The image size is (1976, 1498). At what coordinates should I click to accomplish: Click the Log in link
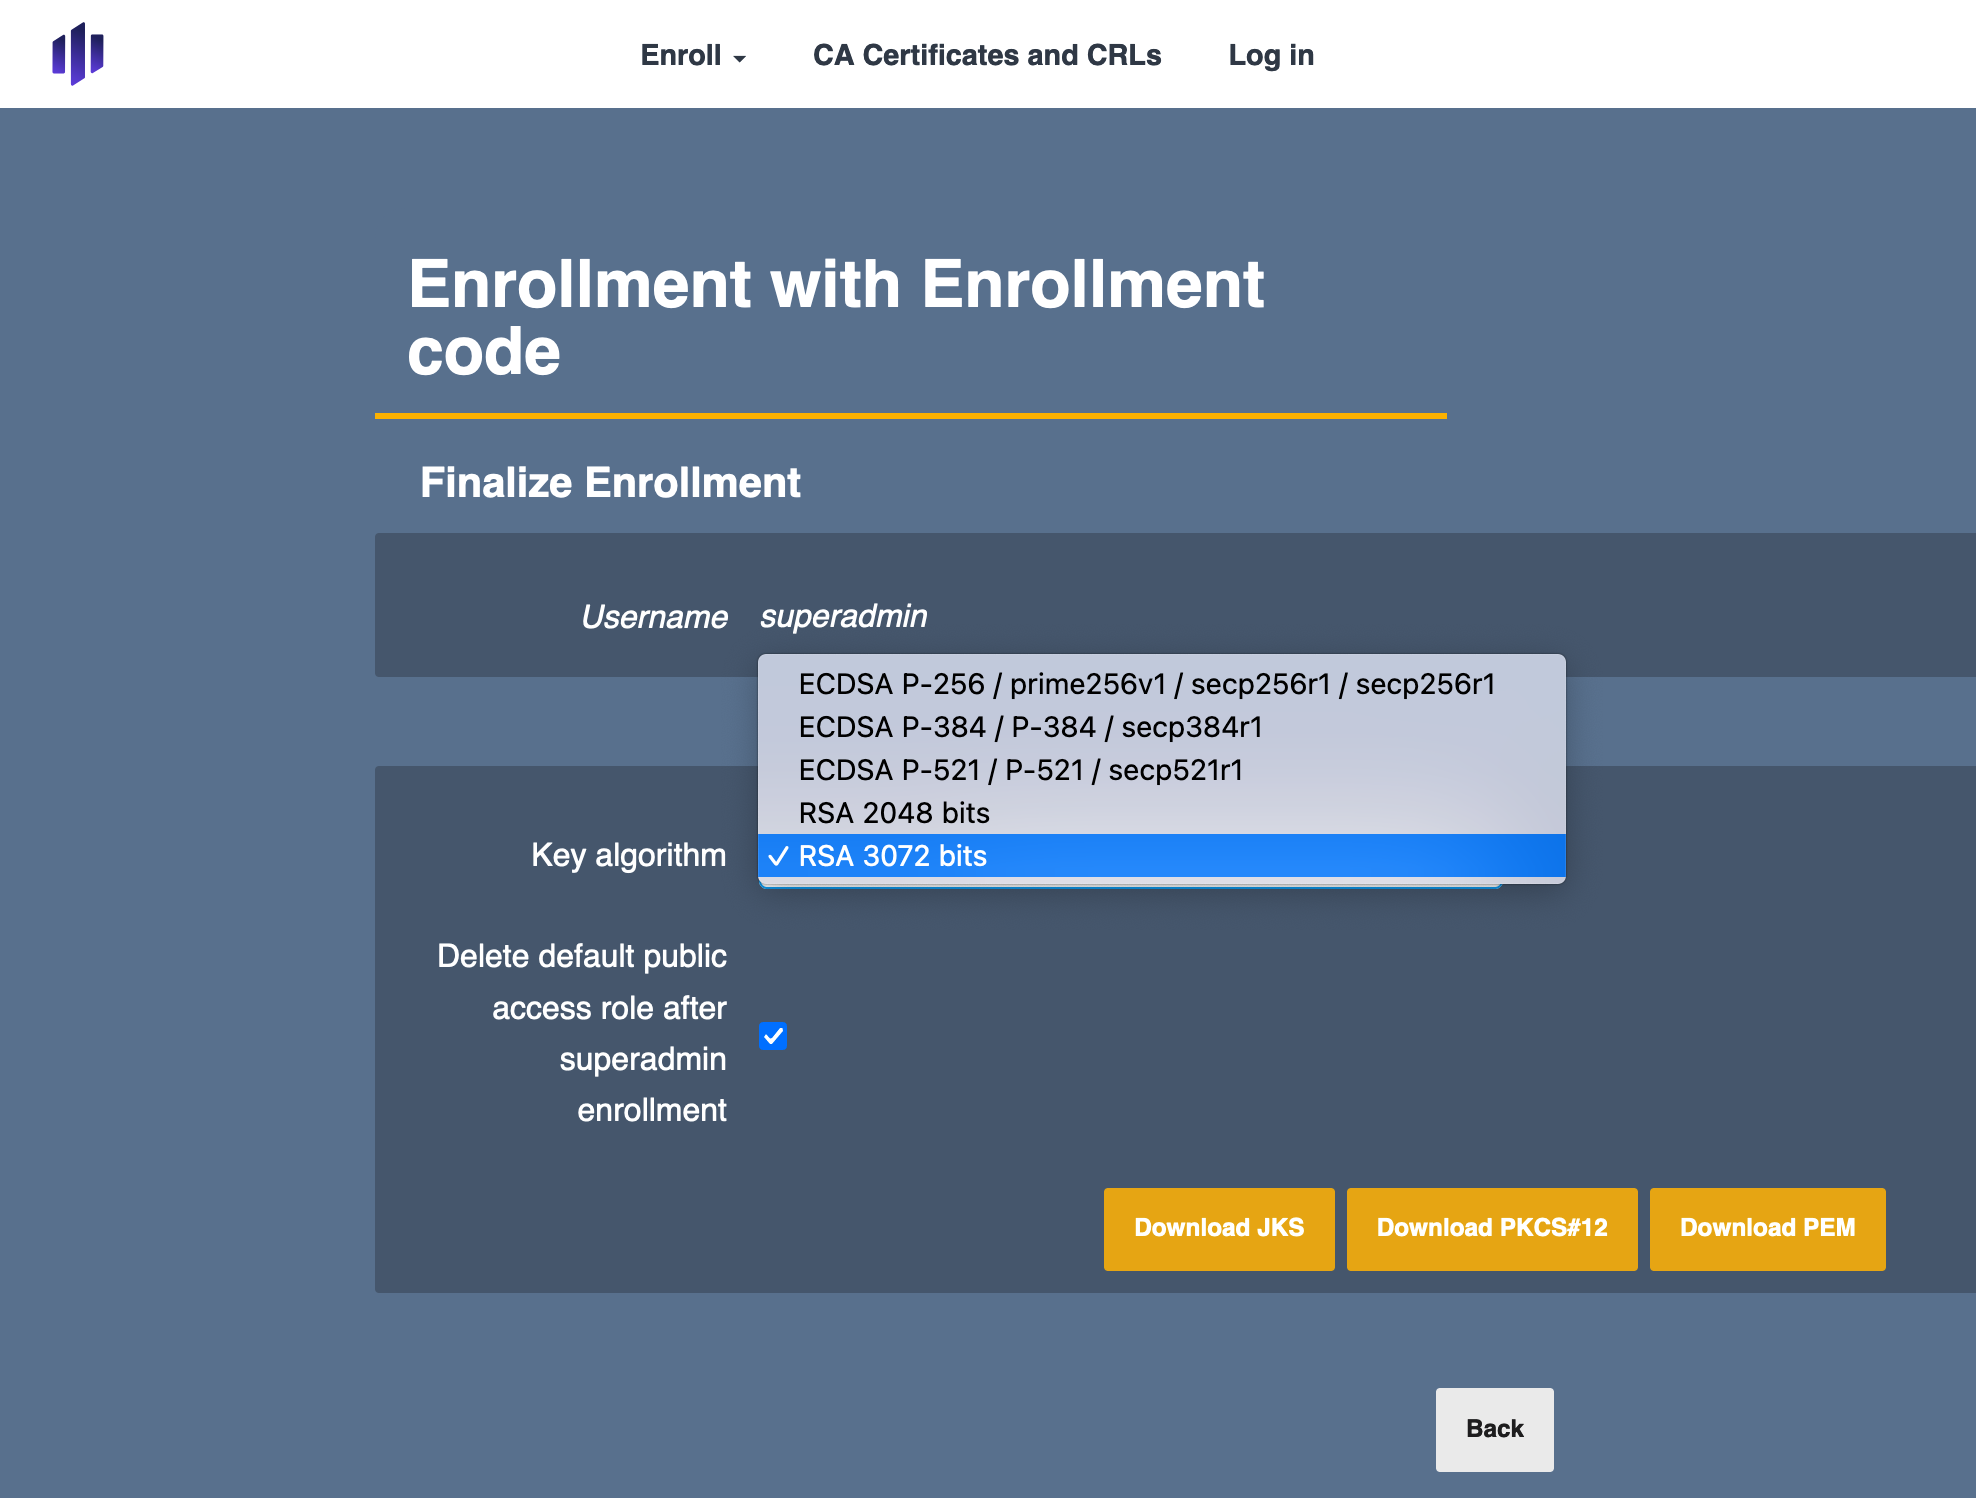(x=1270, y=55)
